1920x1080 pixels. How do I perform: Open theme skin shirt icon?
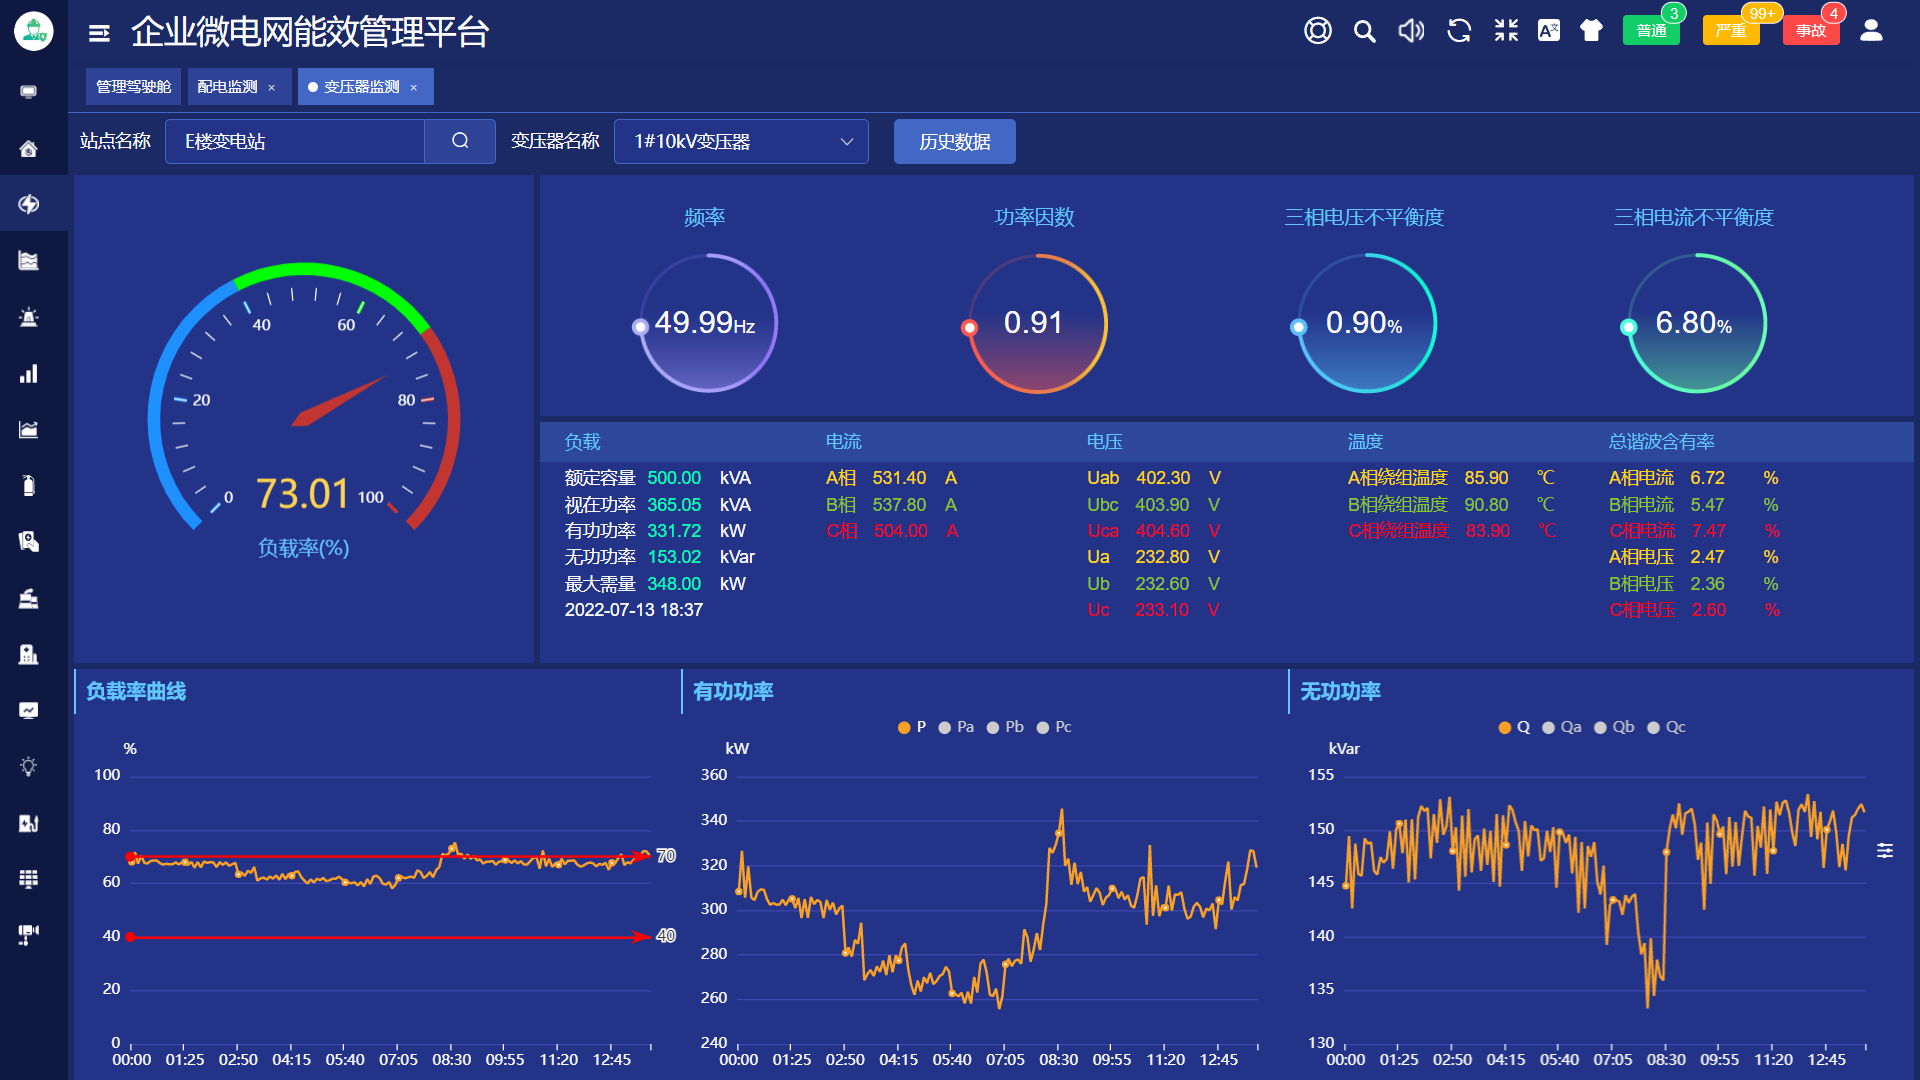pyautogui.click(x=1591, y=31)
